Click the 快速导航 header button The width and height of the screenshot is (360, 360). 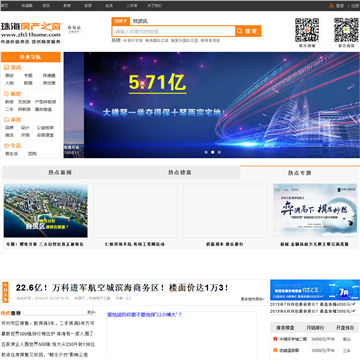point(31,57)
